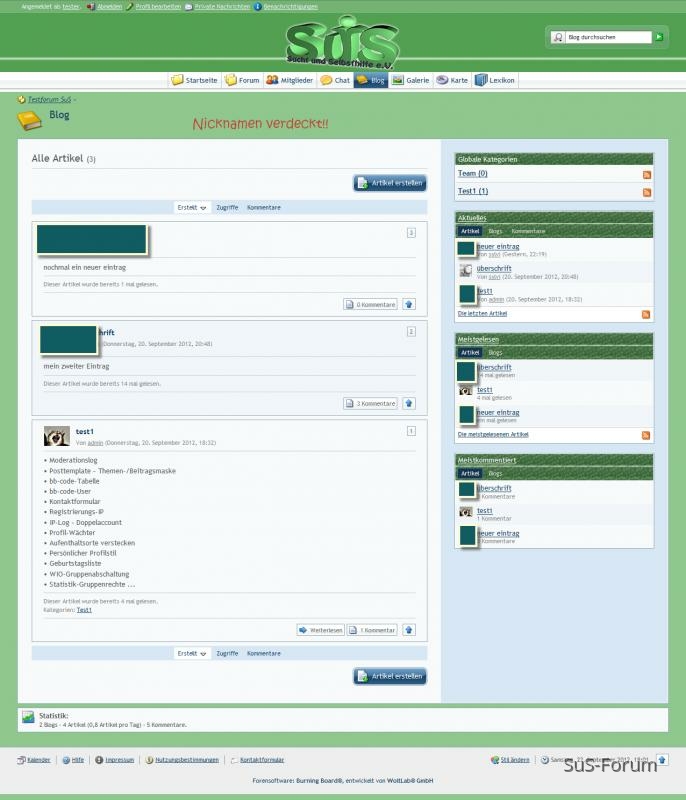The height and width of the screenshot is (800, 686).
Task: Expand the top Erstellt sort dropdown
Action: 192,207
